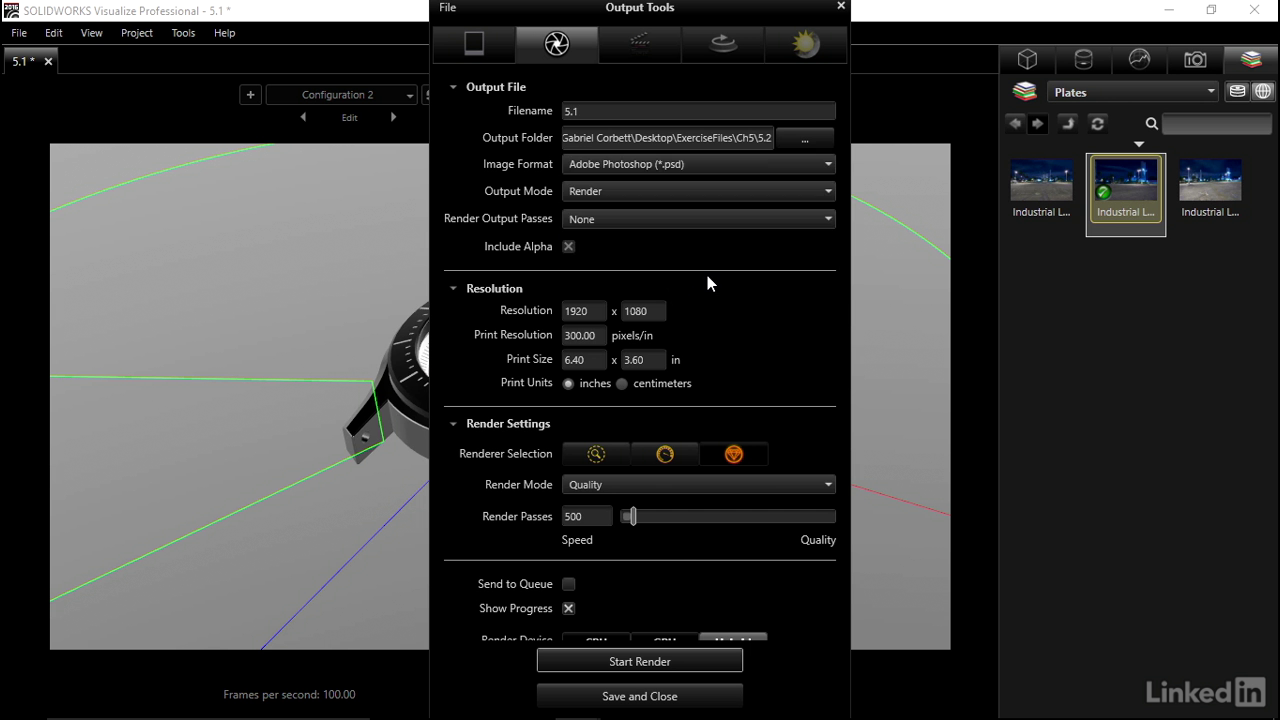Click the resolution width field 1920
This screenshot has height=720, width=1280.
point(584,311)
